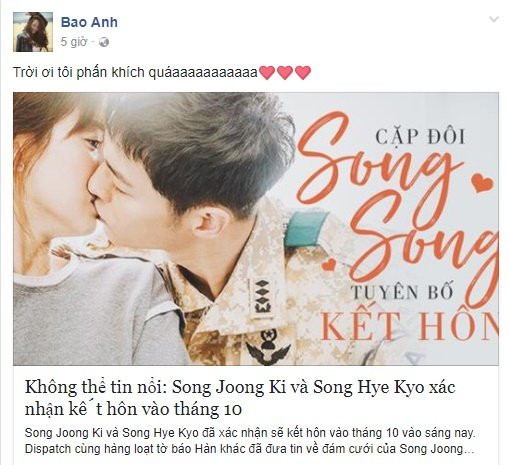Screen dimensions: 509x465
Task: Open the '5 giờ' post timestamp
Action: [74, 42]
